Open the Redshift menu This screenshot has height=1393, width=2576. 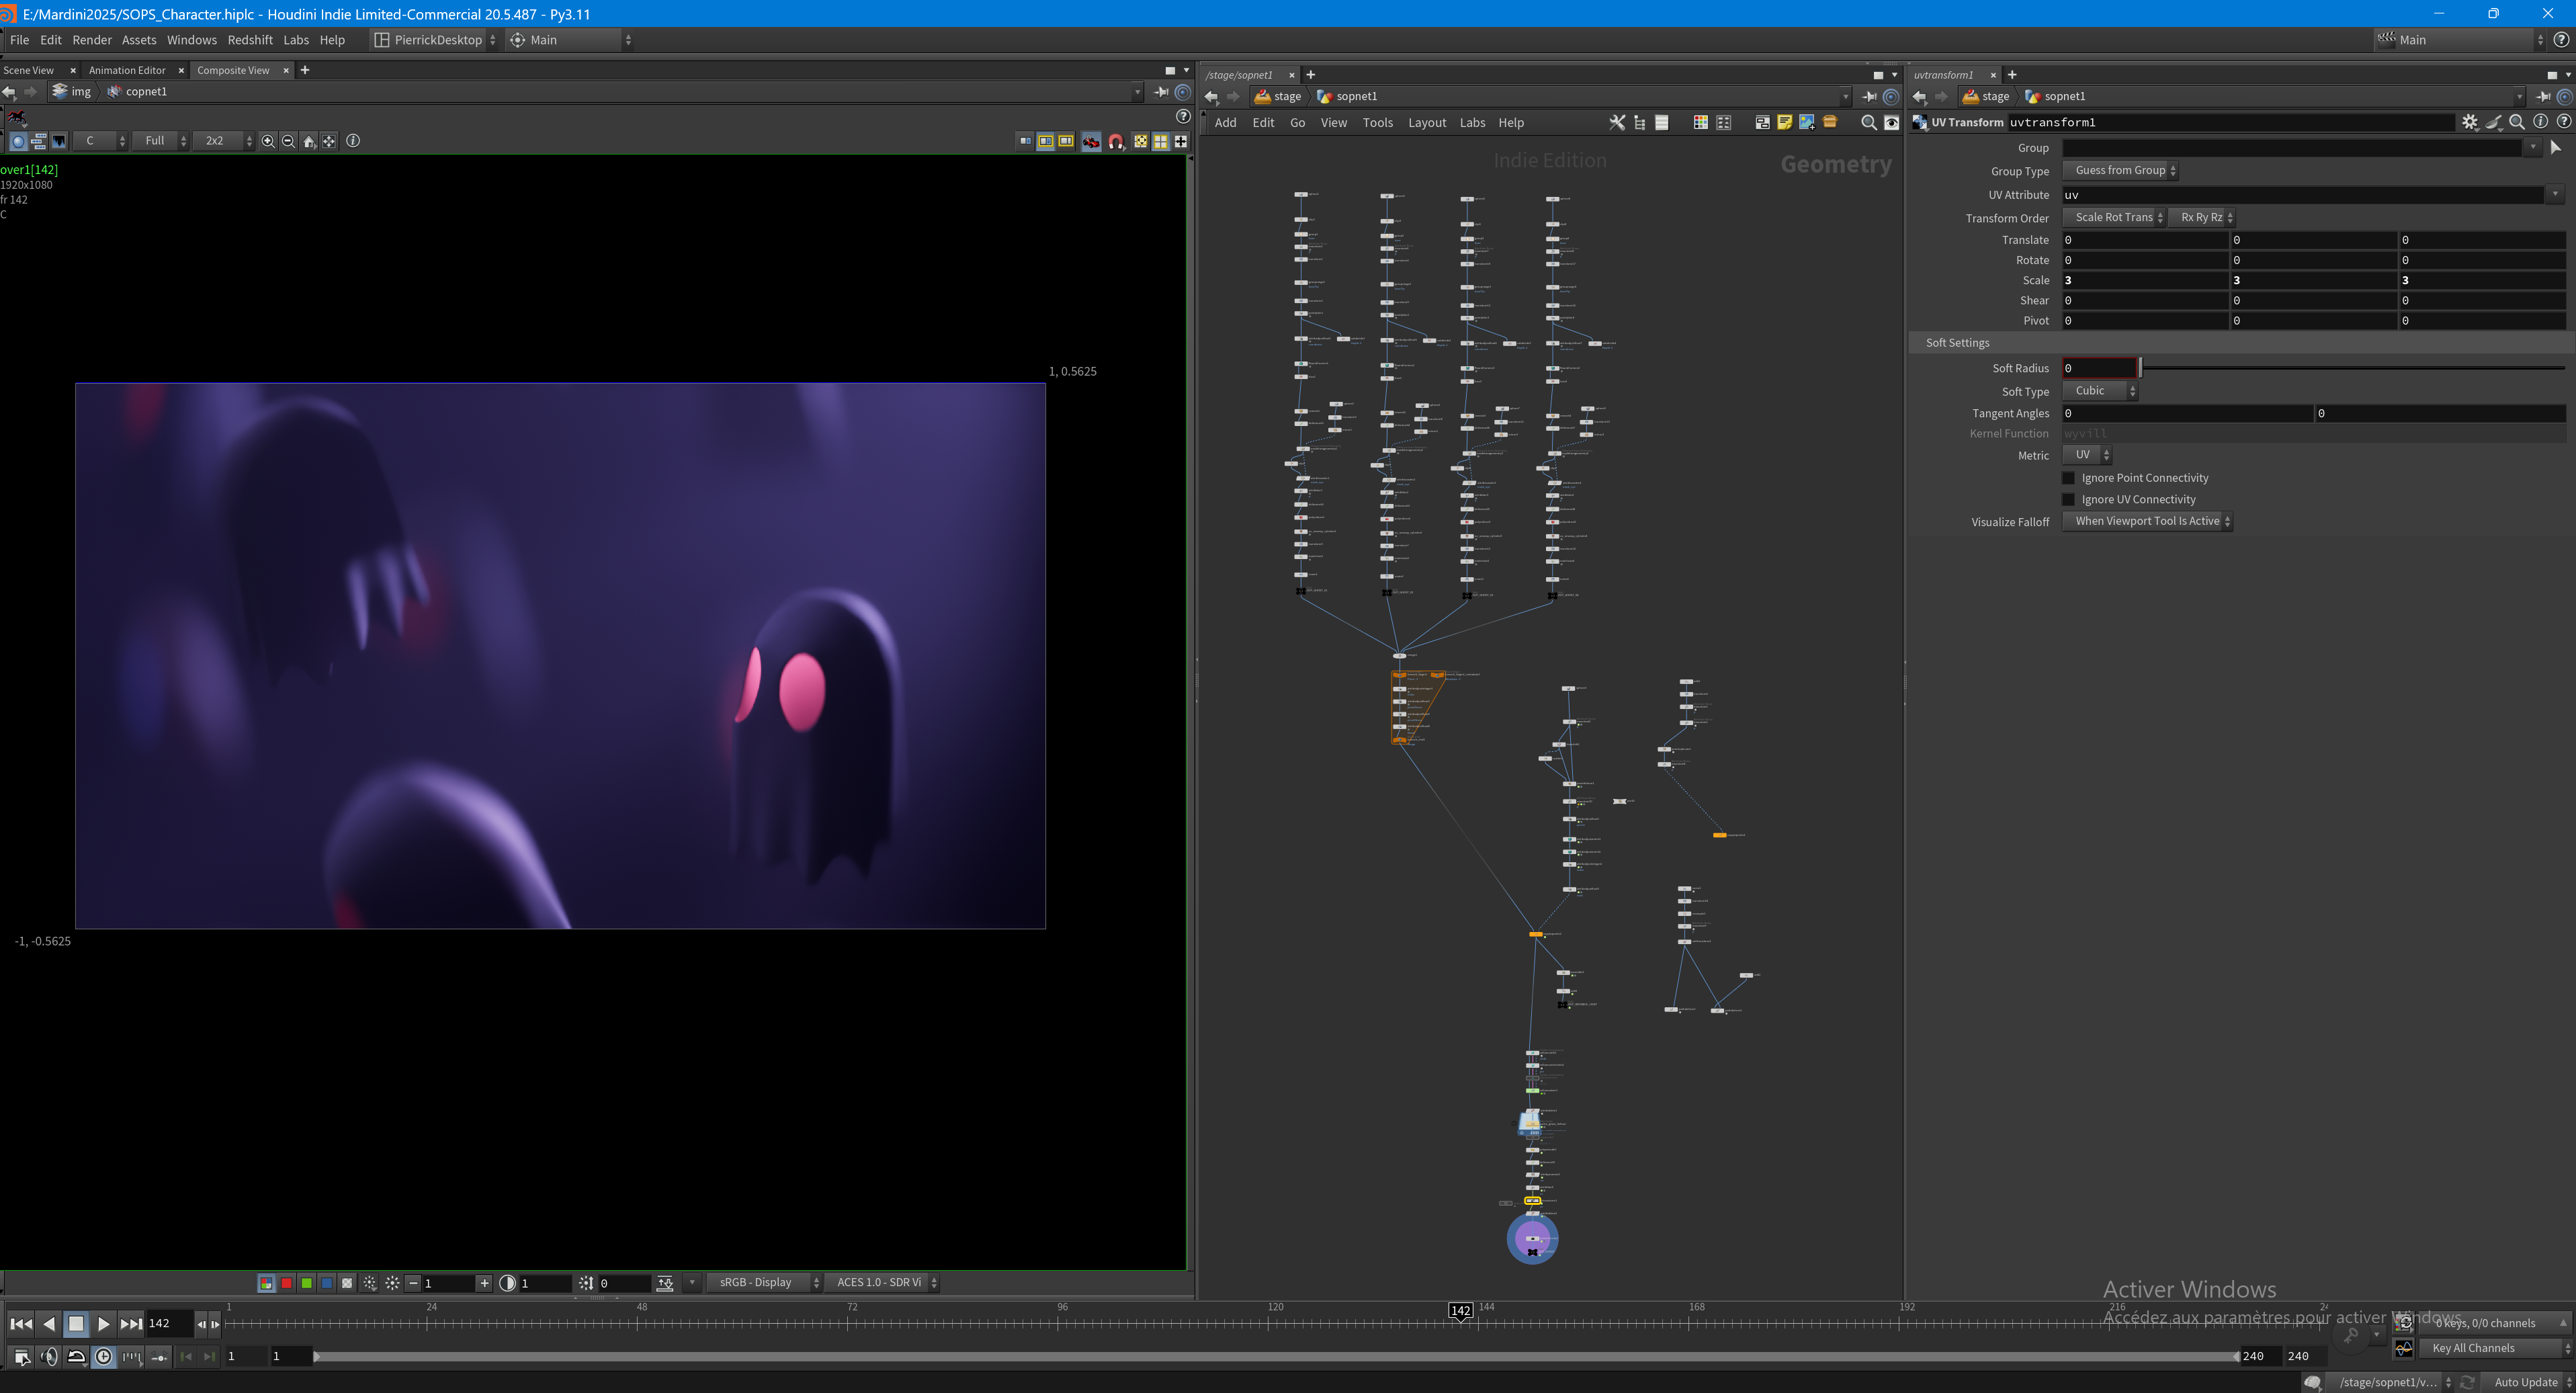[250, 40]
